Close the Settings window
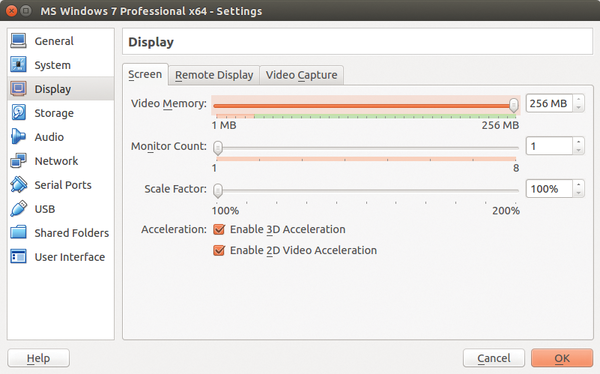 pos(11,11)
